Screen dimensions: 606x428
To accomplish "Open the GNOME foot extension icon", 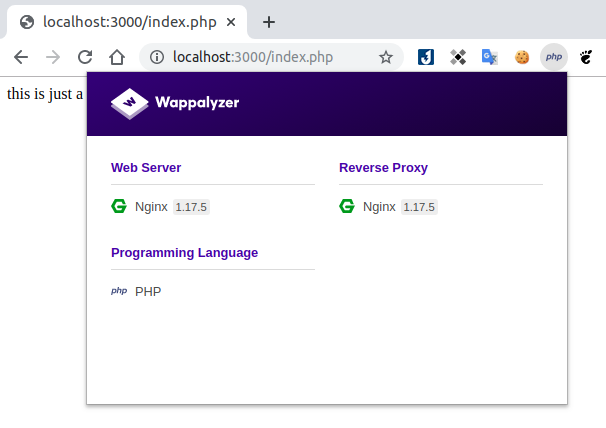I will click(586, 57).
